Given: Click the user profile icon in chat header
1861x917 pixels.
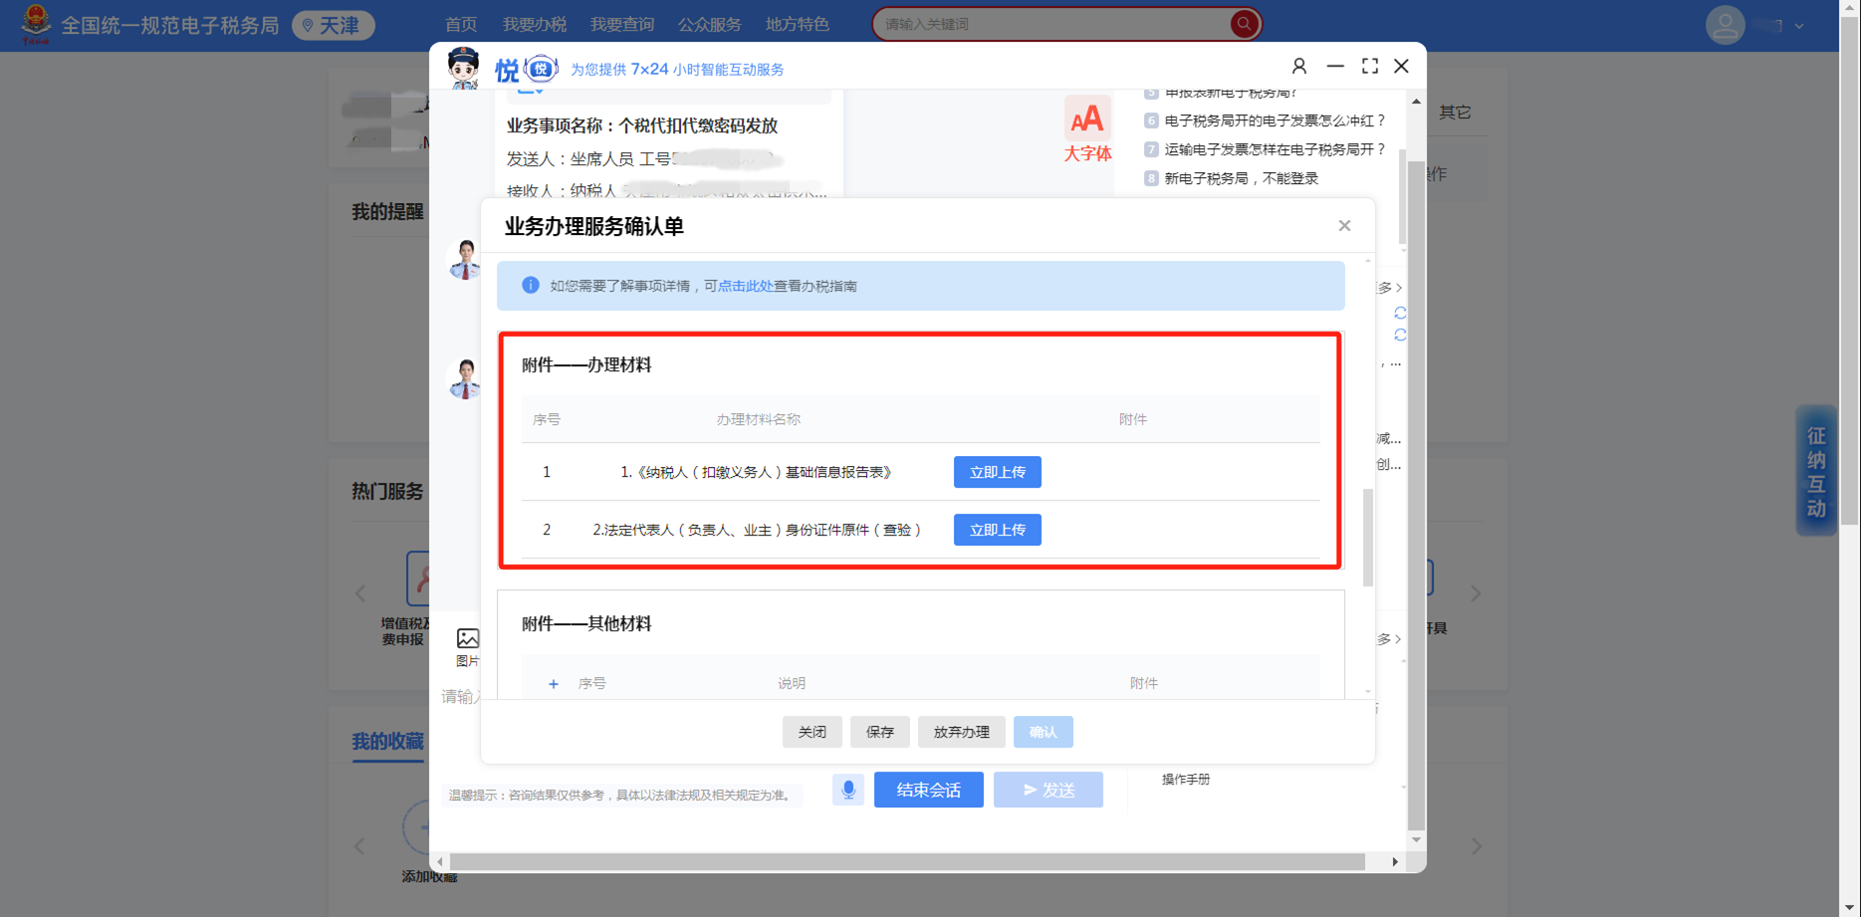Looking at the screenshot, I should coord(1299,66).
